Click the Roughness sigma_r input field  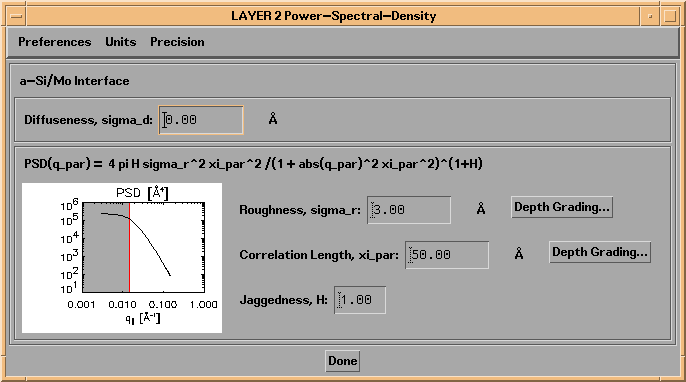[x=409, y=210]
